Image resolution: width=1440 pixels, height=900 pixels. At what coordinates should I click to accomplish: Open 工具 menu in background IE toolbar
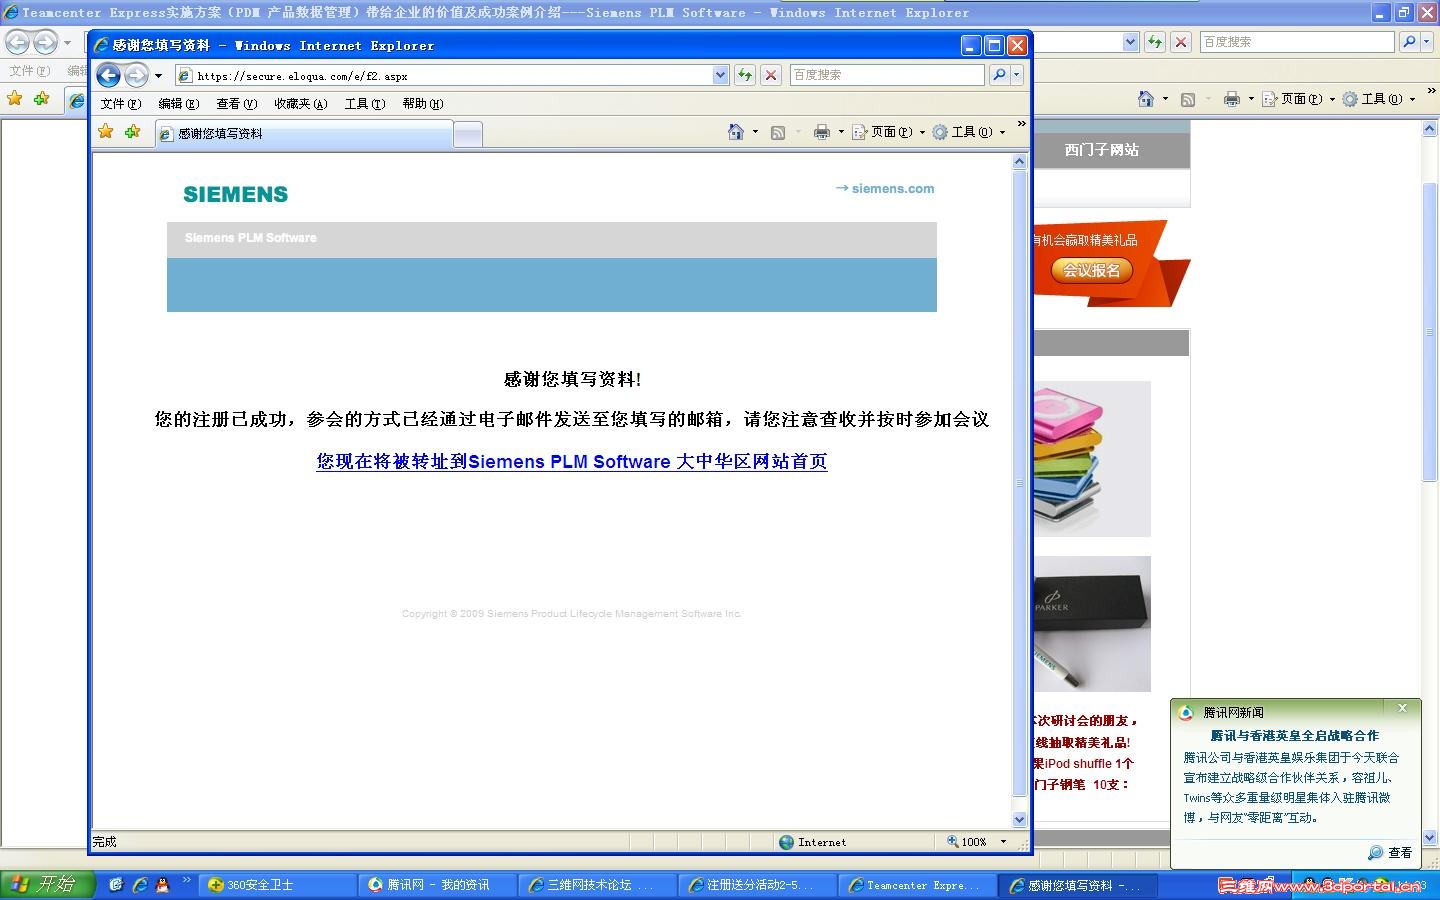(1378, 99)
